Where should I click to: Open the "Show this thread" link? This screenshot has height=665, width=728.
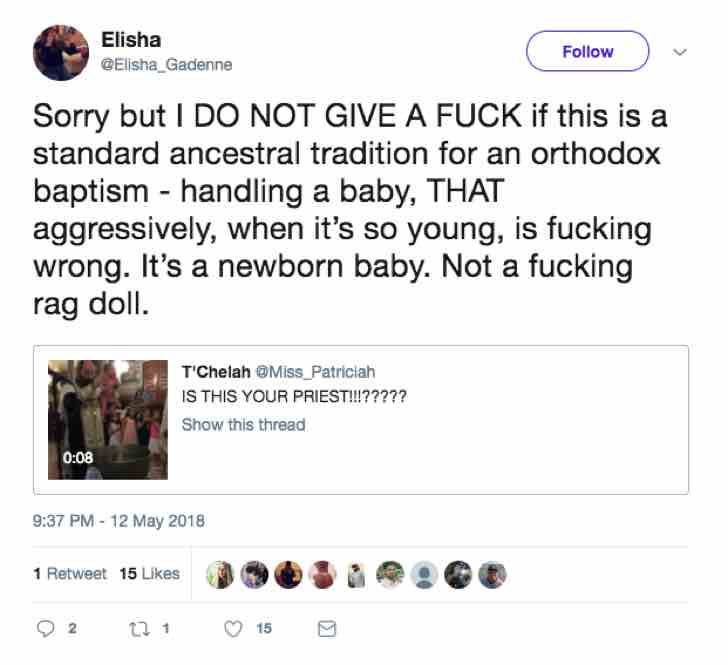243,424
